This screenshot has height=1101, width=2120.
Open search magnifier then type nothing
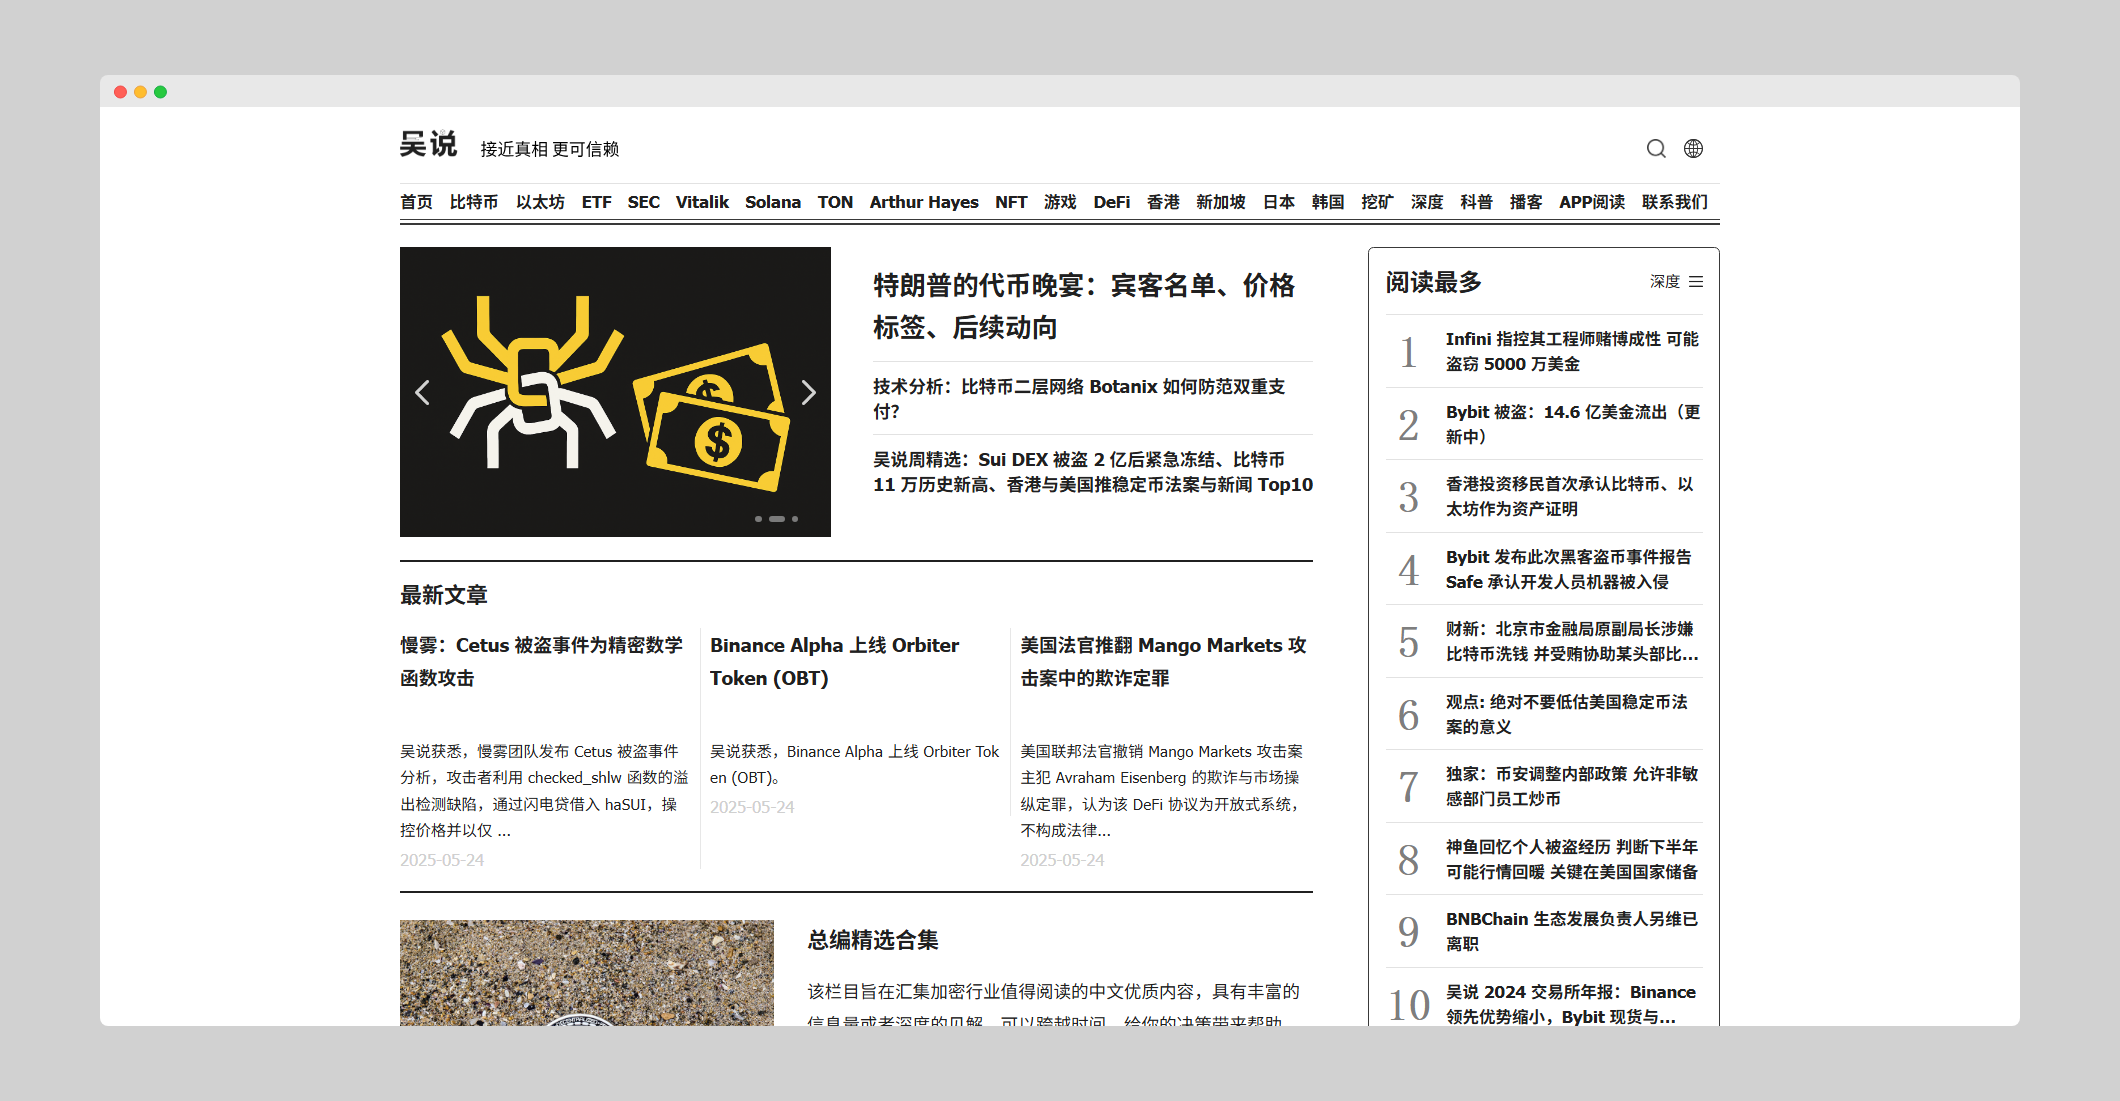[1656, 148]
